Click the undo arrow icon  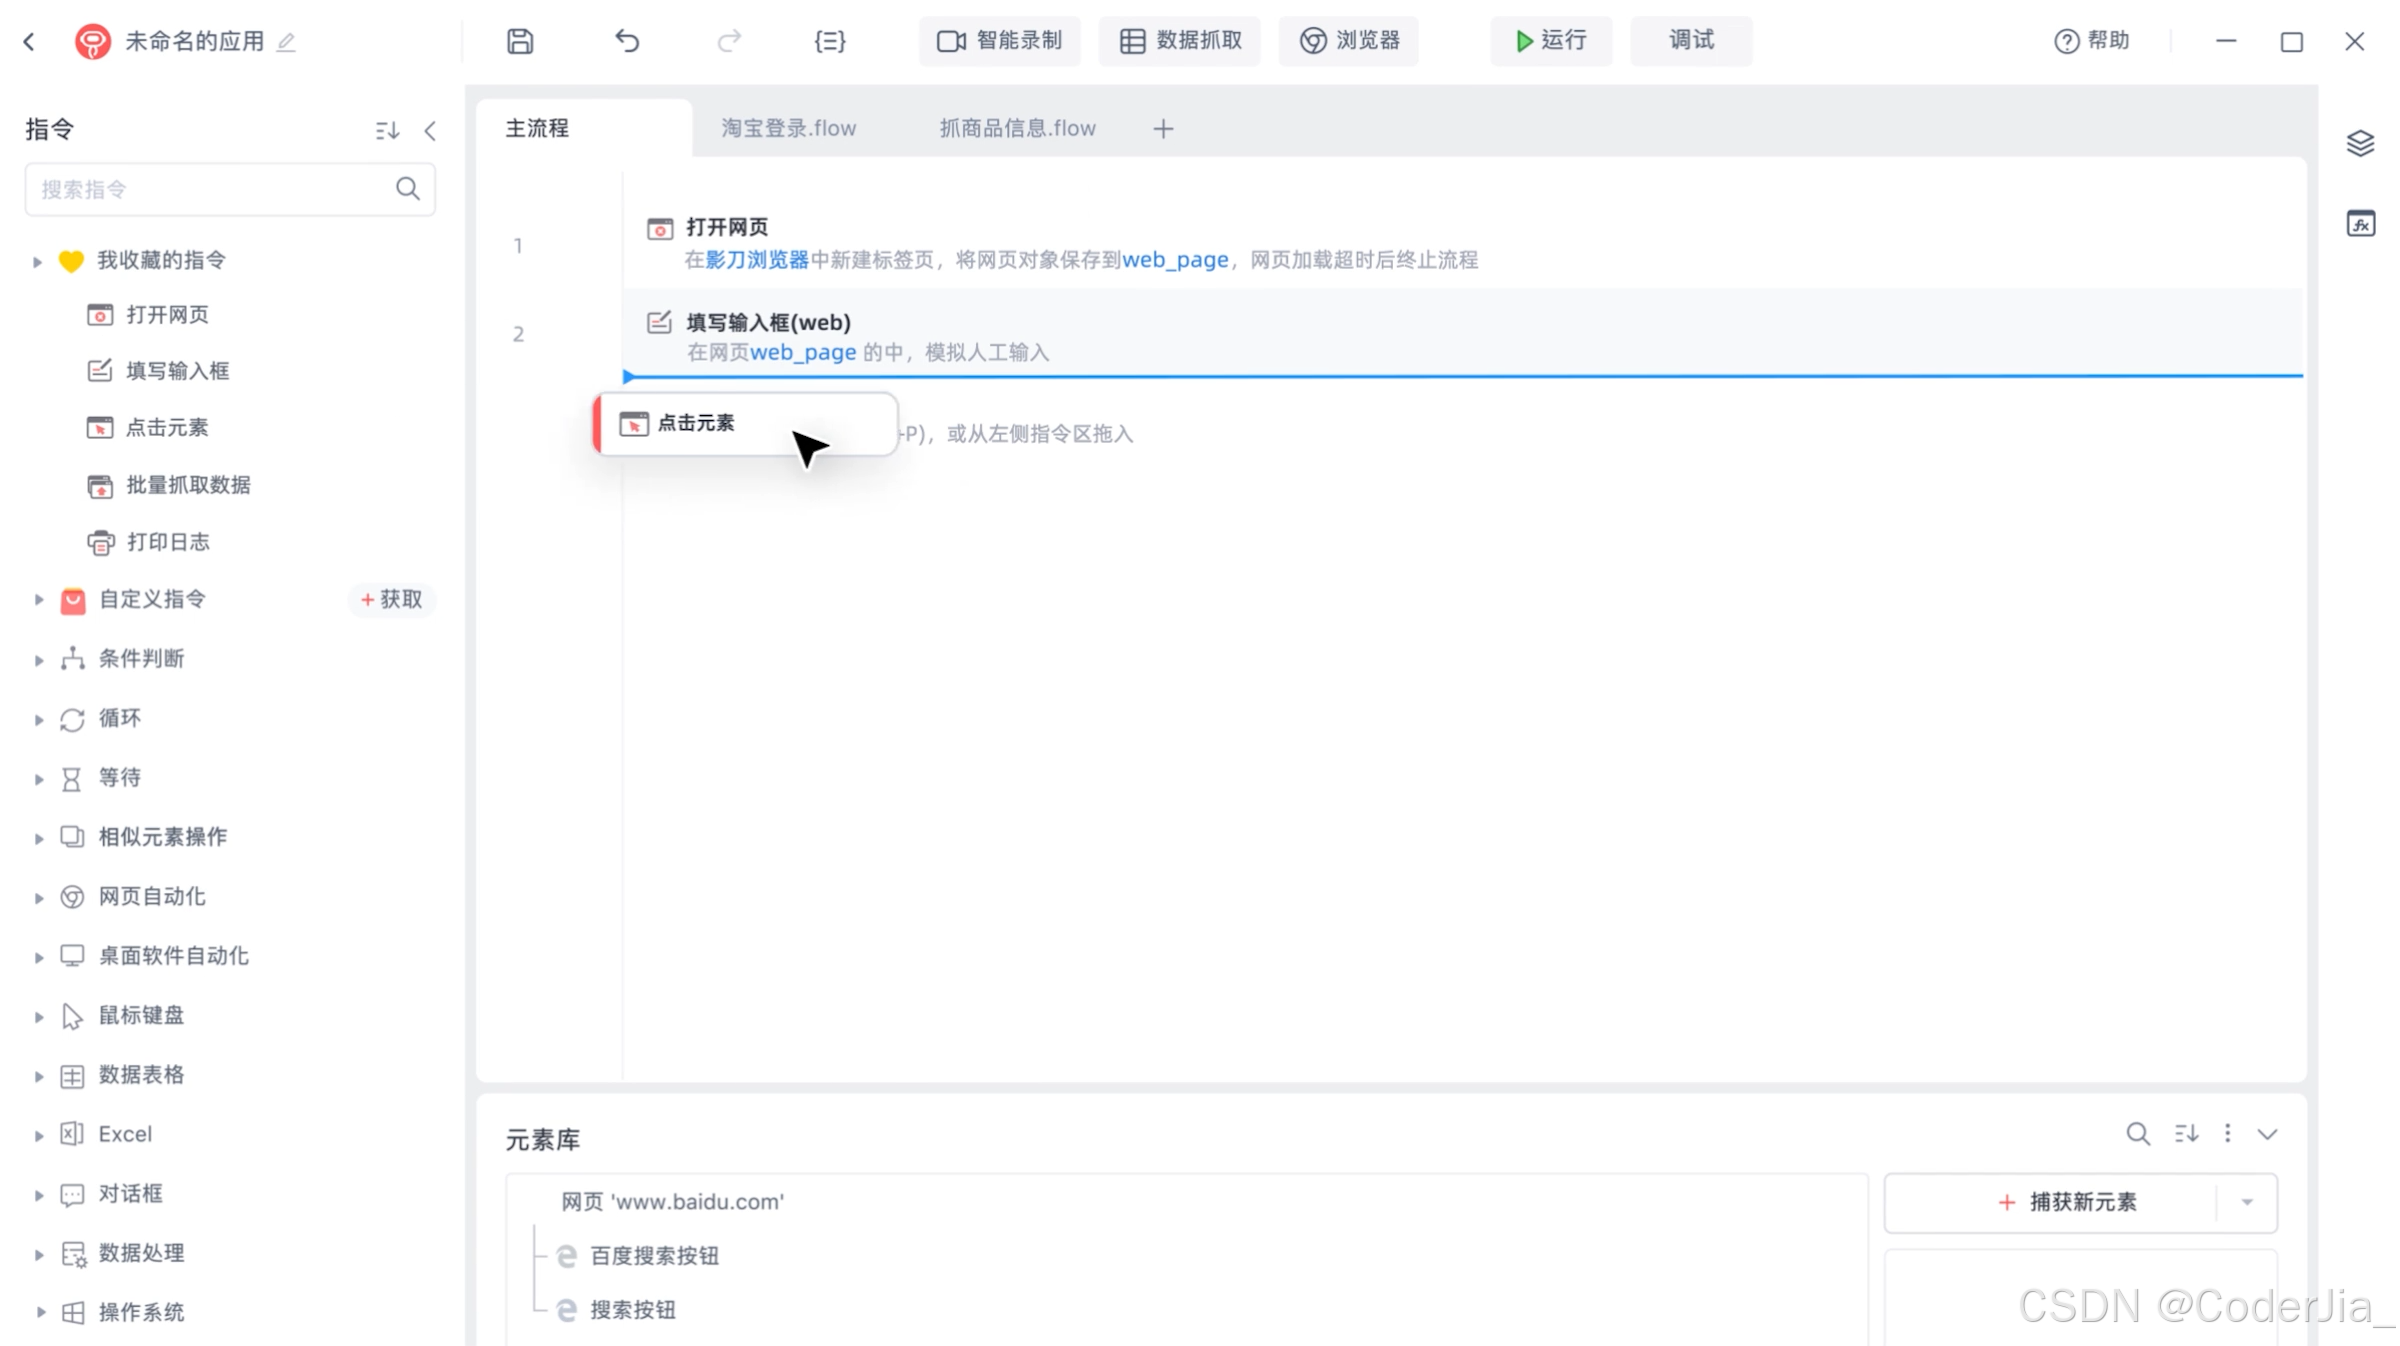pyautogui.click(x=627, y=41)
